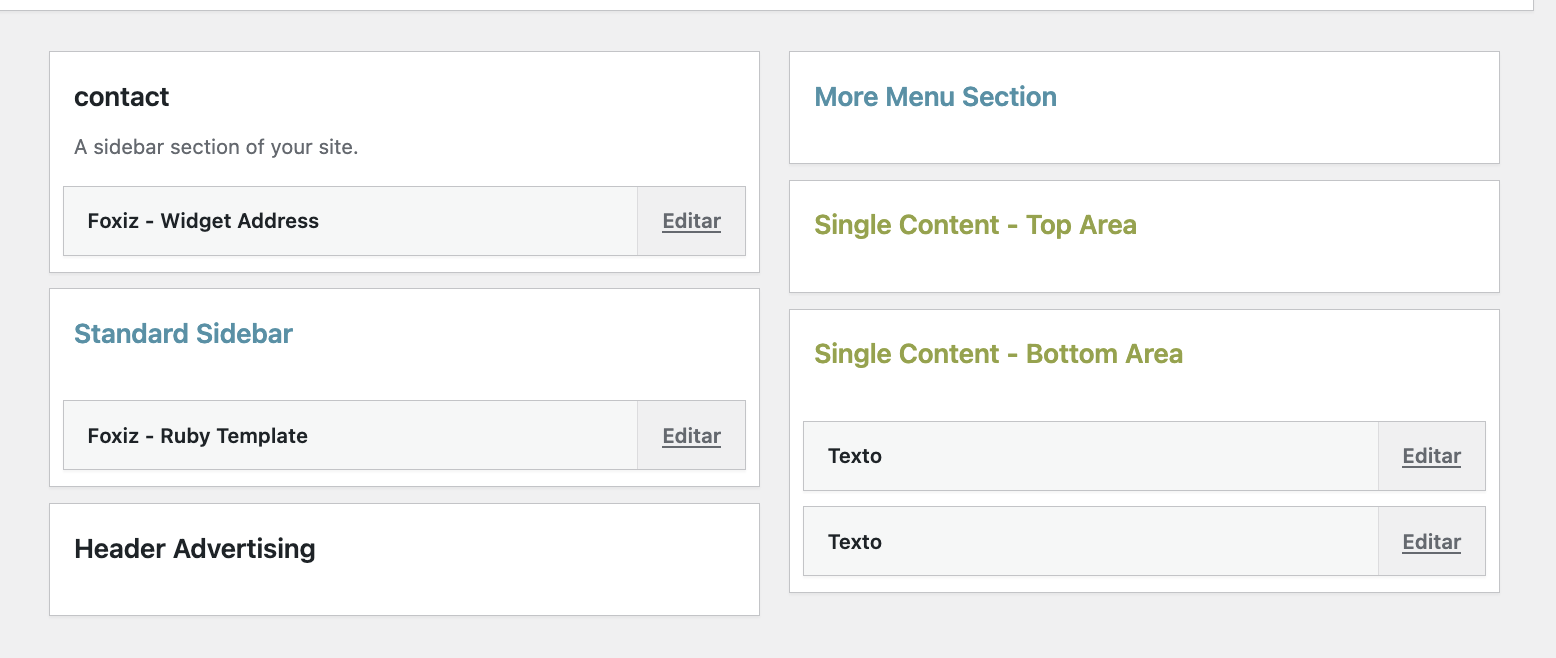
Task: Select the Foxiz - Ruby Template widget title
Action: coord(198,436)
